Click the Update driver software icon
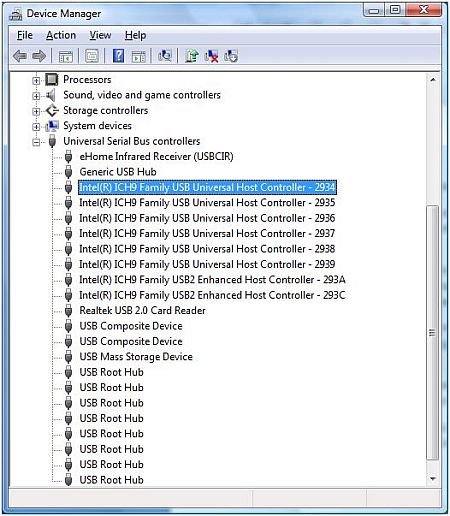This screenshot has width=450, height=516. pyautogui.click(x=192, y=56)
